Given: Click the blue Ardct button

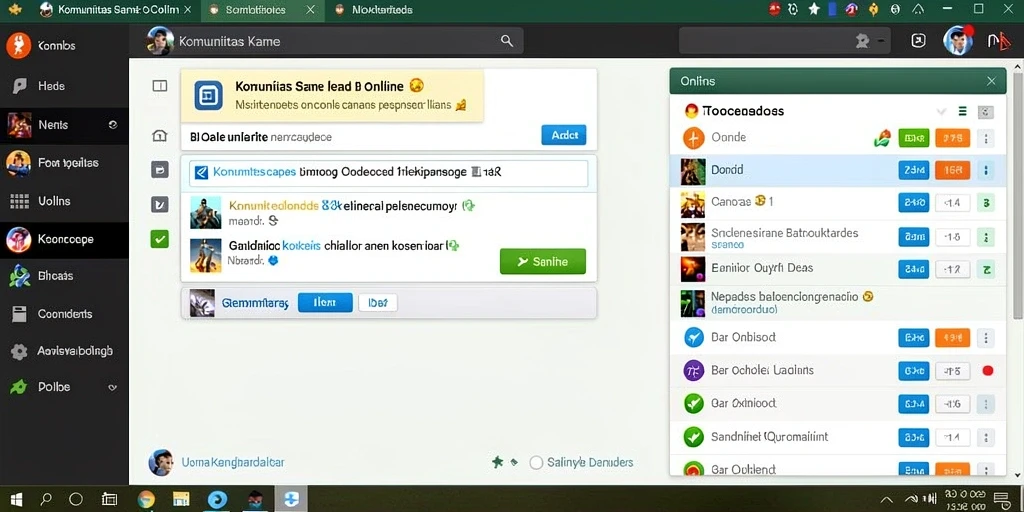Looking at the screenshot, I should click(x=564, y=135).
